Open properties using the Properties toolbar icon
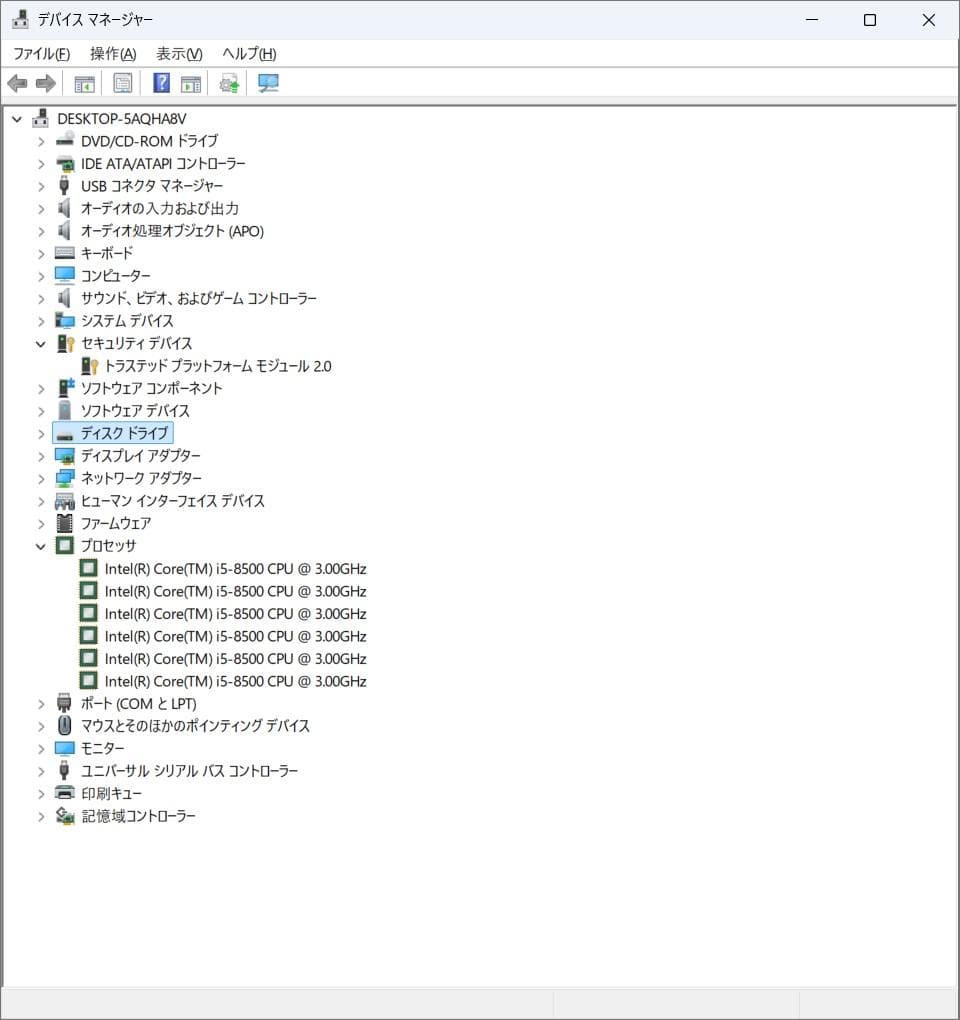960x1020 pixels. point(122,83)
